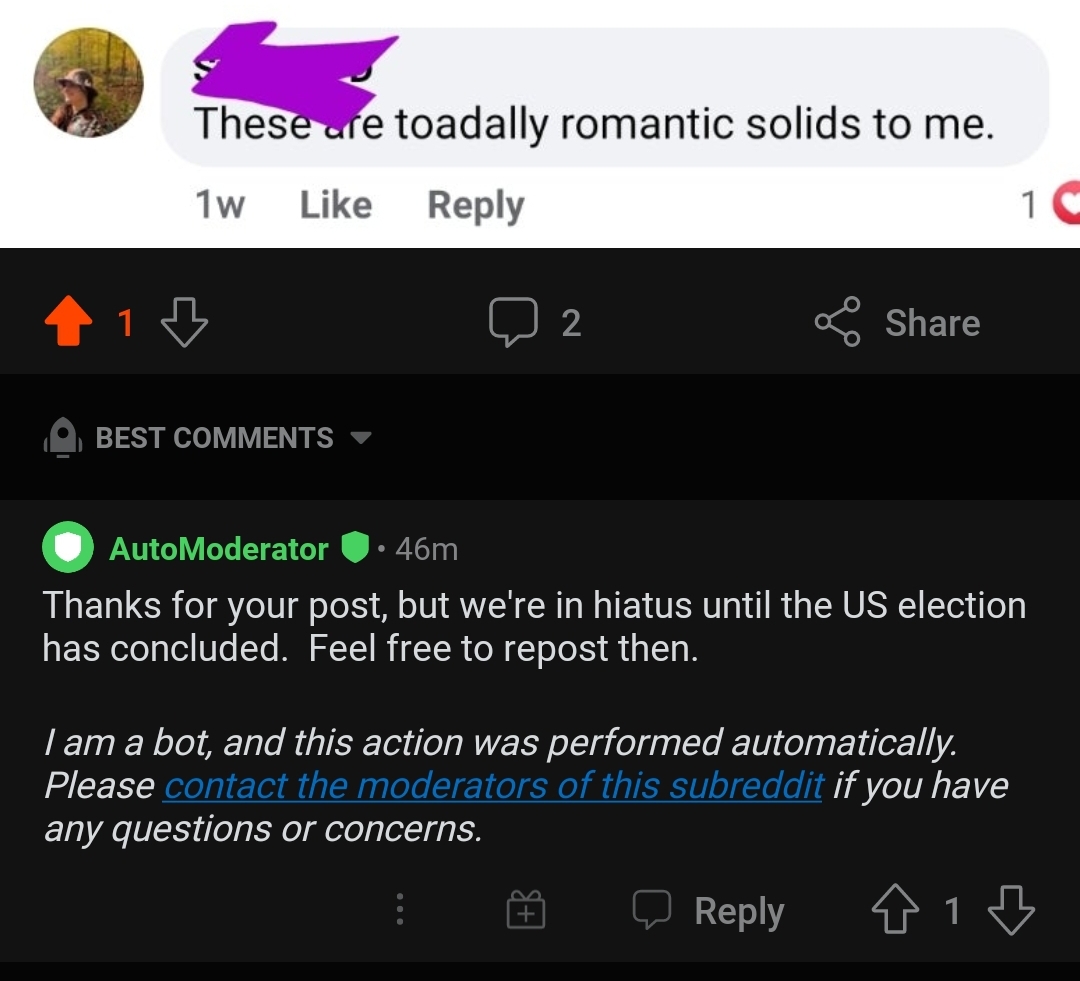Downvote the Reddit post

[185, 322]
